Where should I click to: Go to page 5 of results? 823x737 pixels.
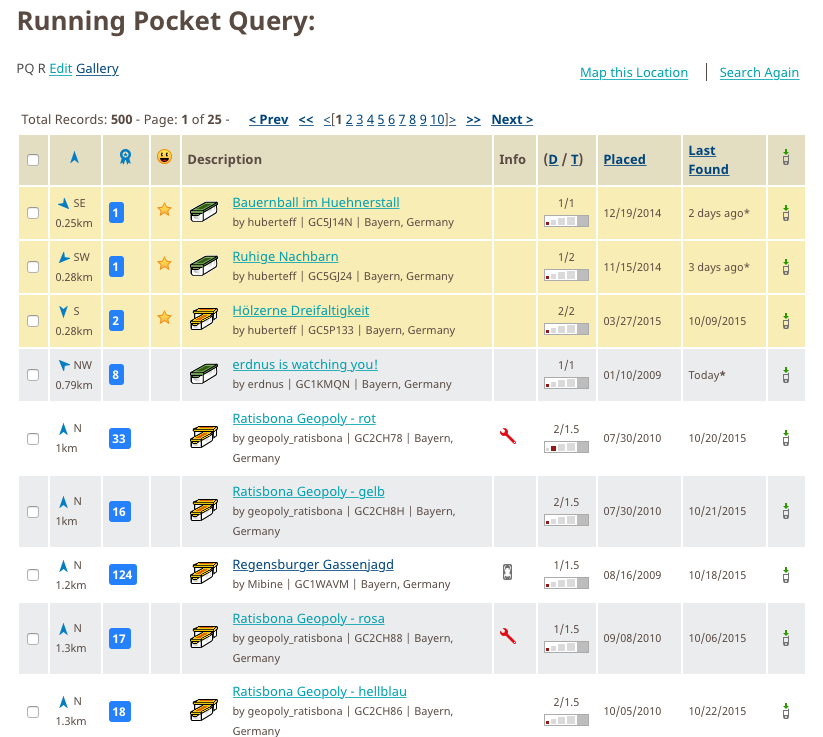pyautogui.click(x=381, y=119)
